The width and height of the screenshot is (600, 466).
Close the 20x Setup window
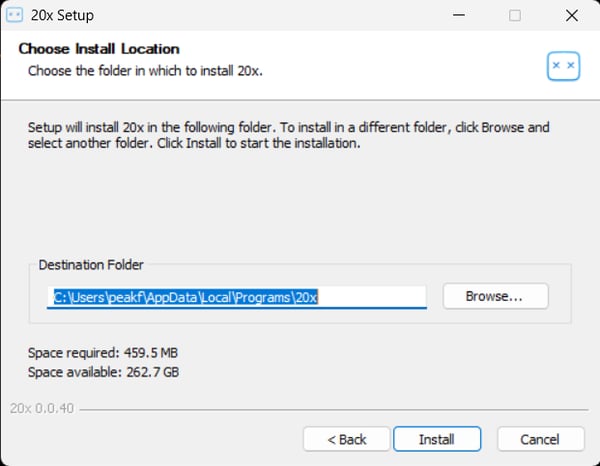click(x=571, y=16)
